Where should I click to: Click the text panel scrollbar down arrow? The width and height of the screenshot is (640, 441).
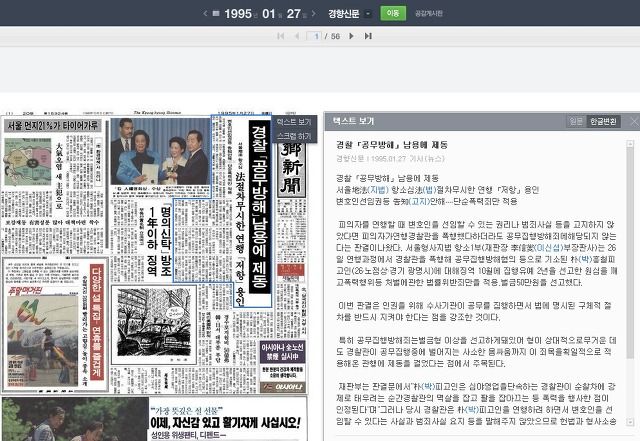tap(630, 421)
